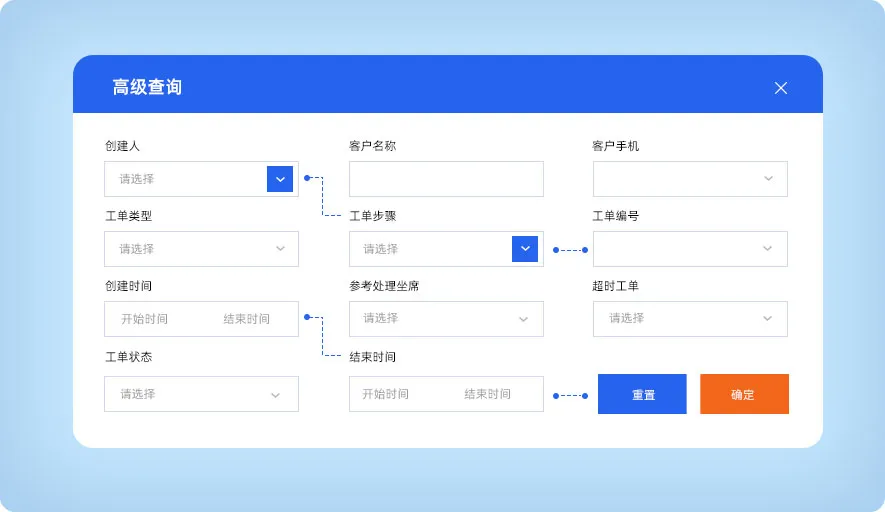The image size is (885, 512).
Task: Click the orange 确定 button
Action: (x=744, y=394)
